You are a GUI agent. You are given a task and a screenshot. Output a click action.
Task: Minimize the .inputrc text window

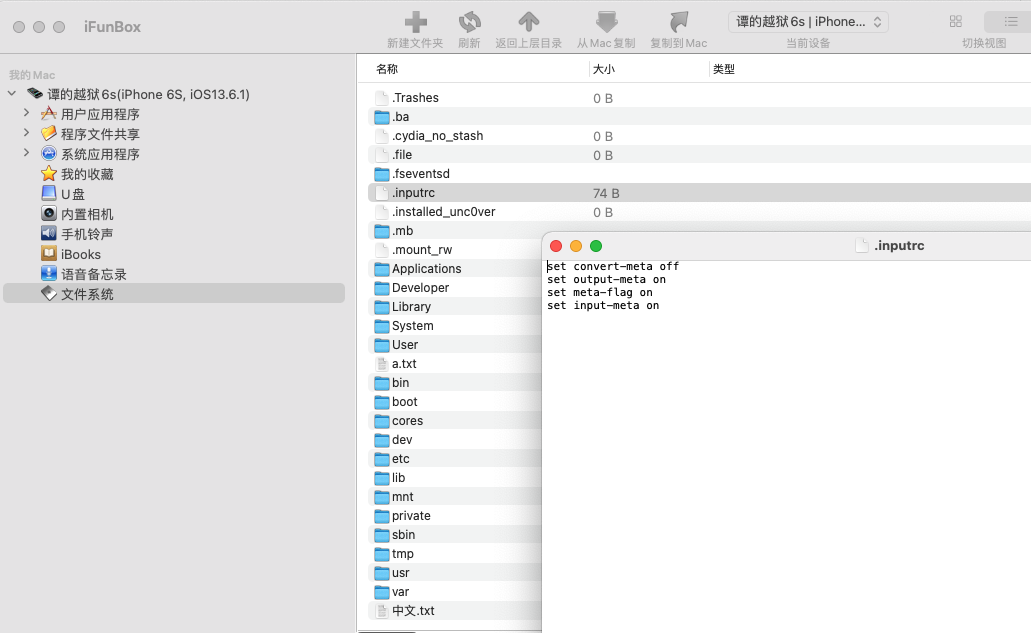pyautogui.click(x=576, y=246)
